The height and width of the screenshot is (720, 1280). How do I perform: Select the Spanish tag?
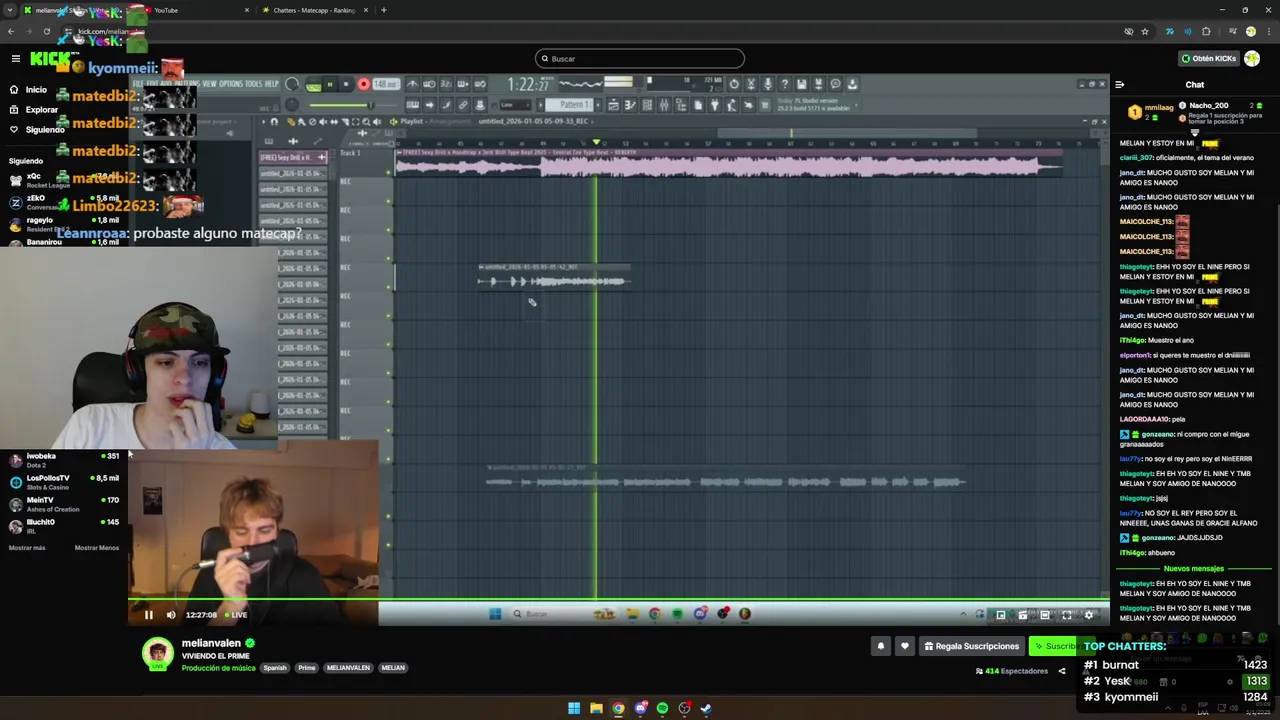click(275, 668)
